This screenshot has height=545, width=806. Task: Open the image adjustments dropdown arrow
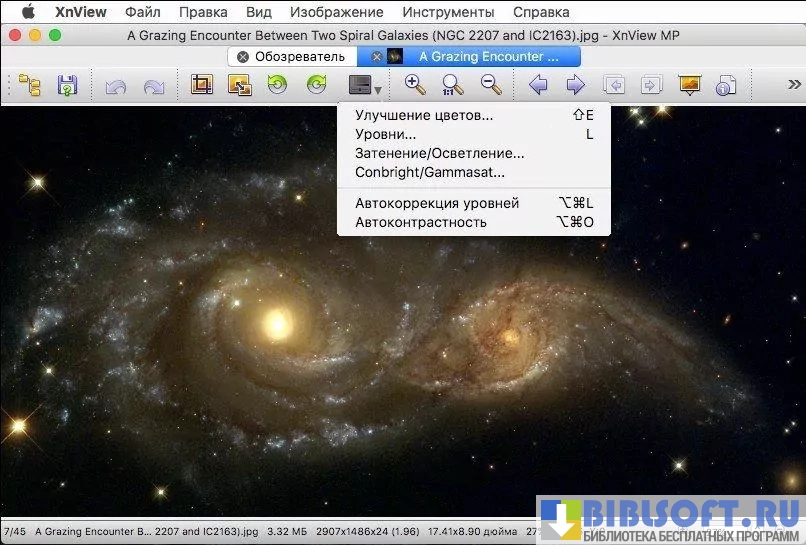click(x=378, y=91)
